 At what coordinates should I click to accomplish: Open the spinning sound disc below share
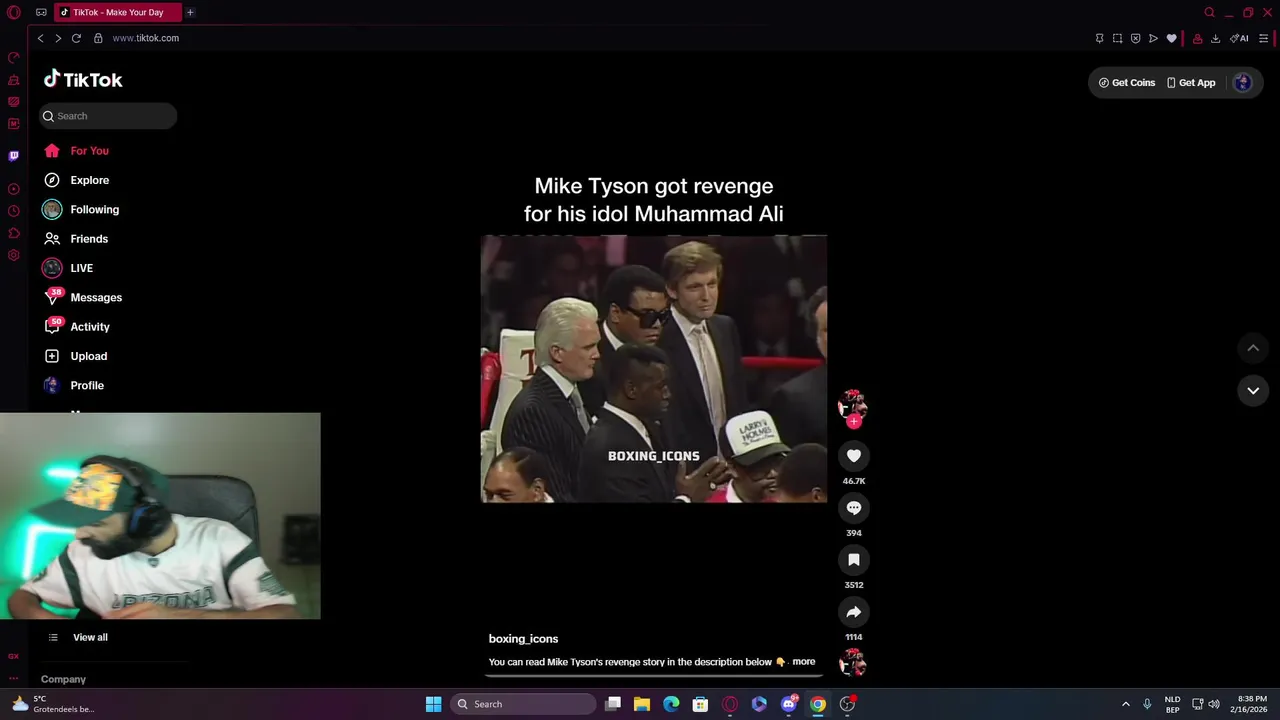tap(853, 662)
